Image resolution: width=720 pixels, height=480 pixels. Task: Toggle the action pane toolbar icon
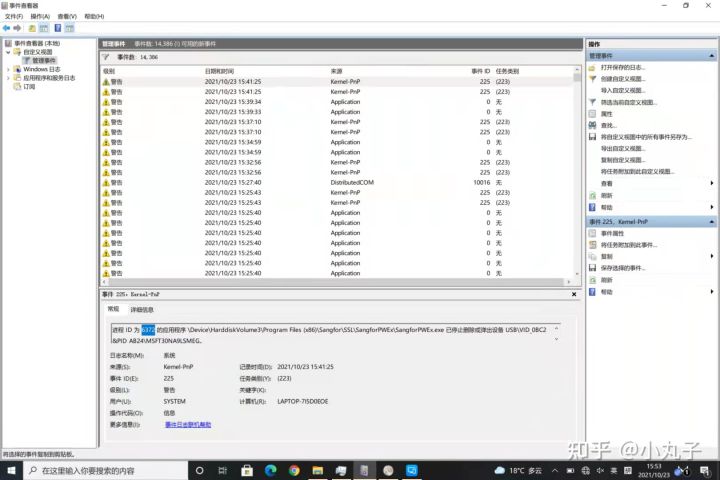69,28
